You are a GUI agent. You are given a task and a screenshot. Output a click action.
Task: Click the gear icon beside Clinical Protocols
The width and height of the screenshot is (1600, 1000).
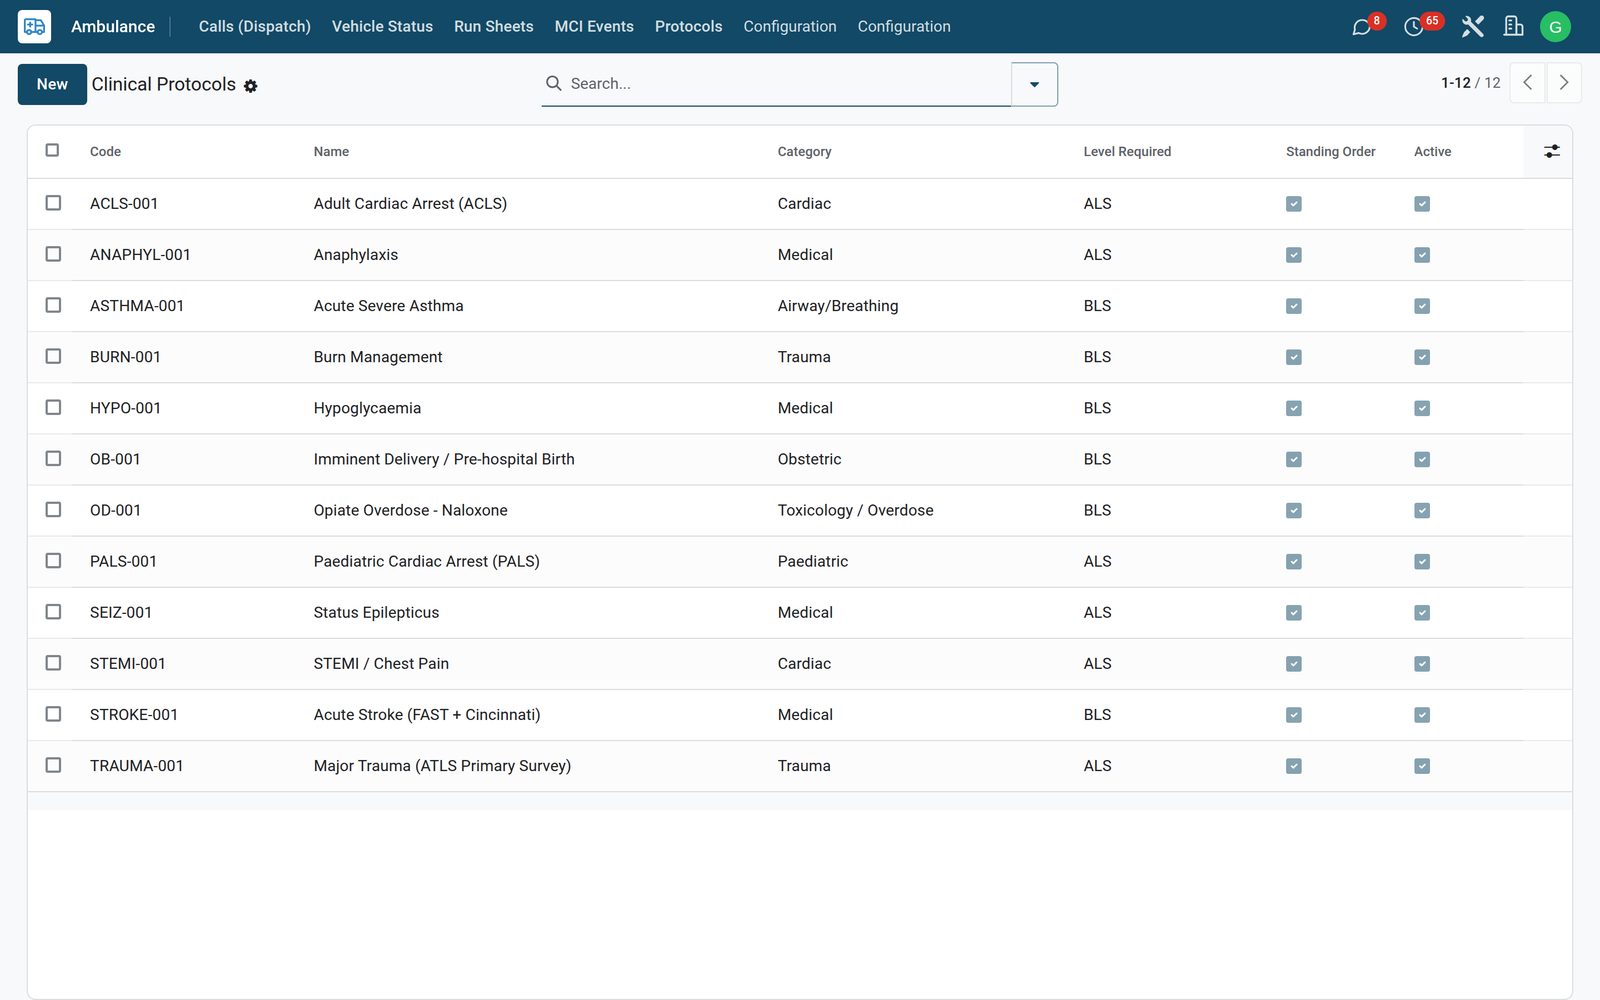pos(251,86)
